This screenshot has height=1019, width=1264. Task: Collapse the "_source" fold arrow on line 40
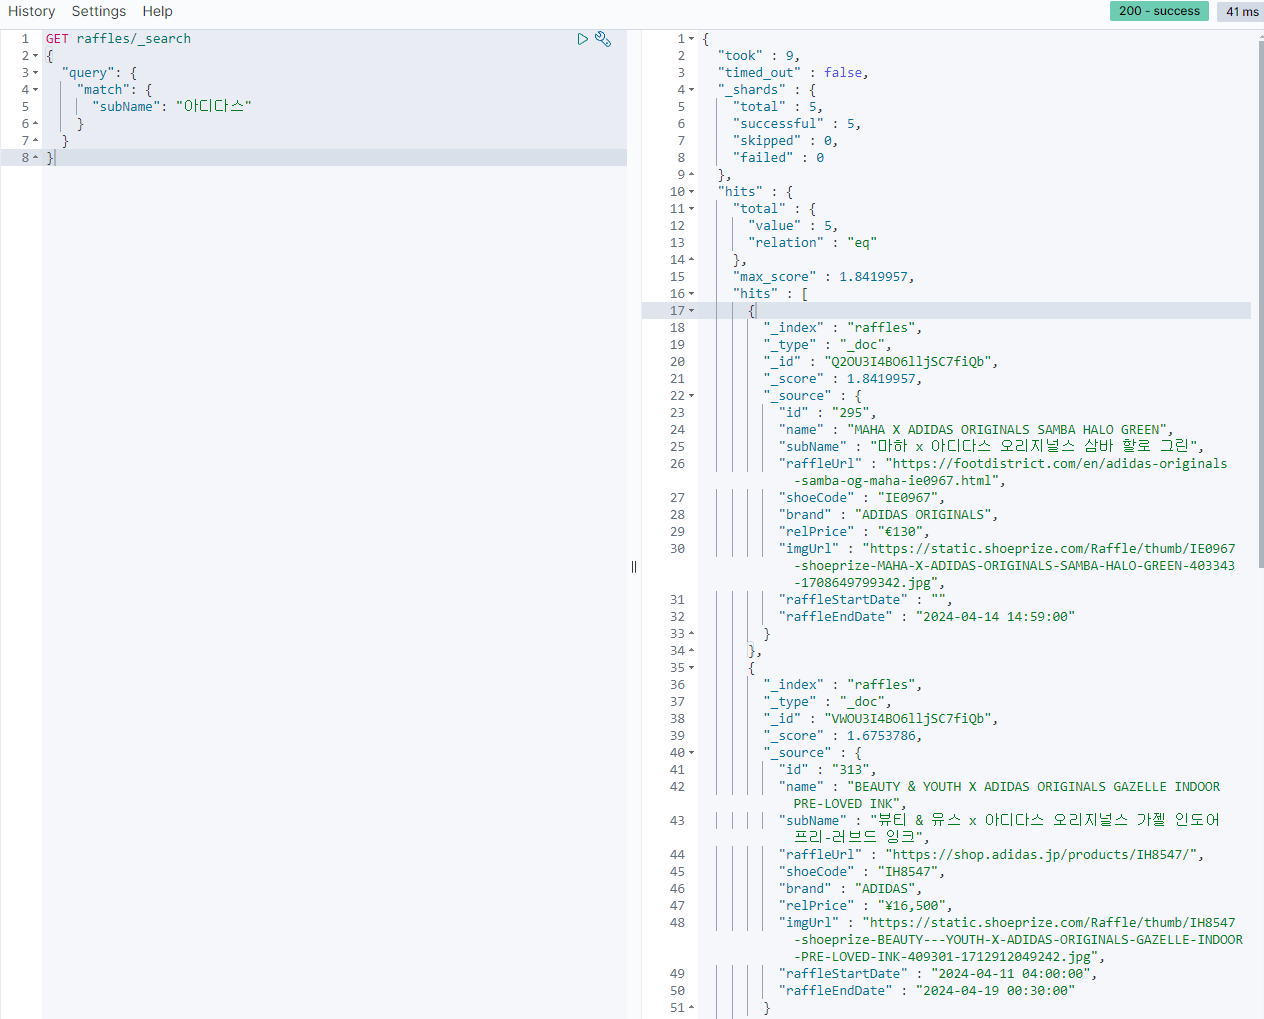[x=691, y=753]
